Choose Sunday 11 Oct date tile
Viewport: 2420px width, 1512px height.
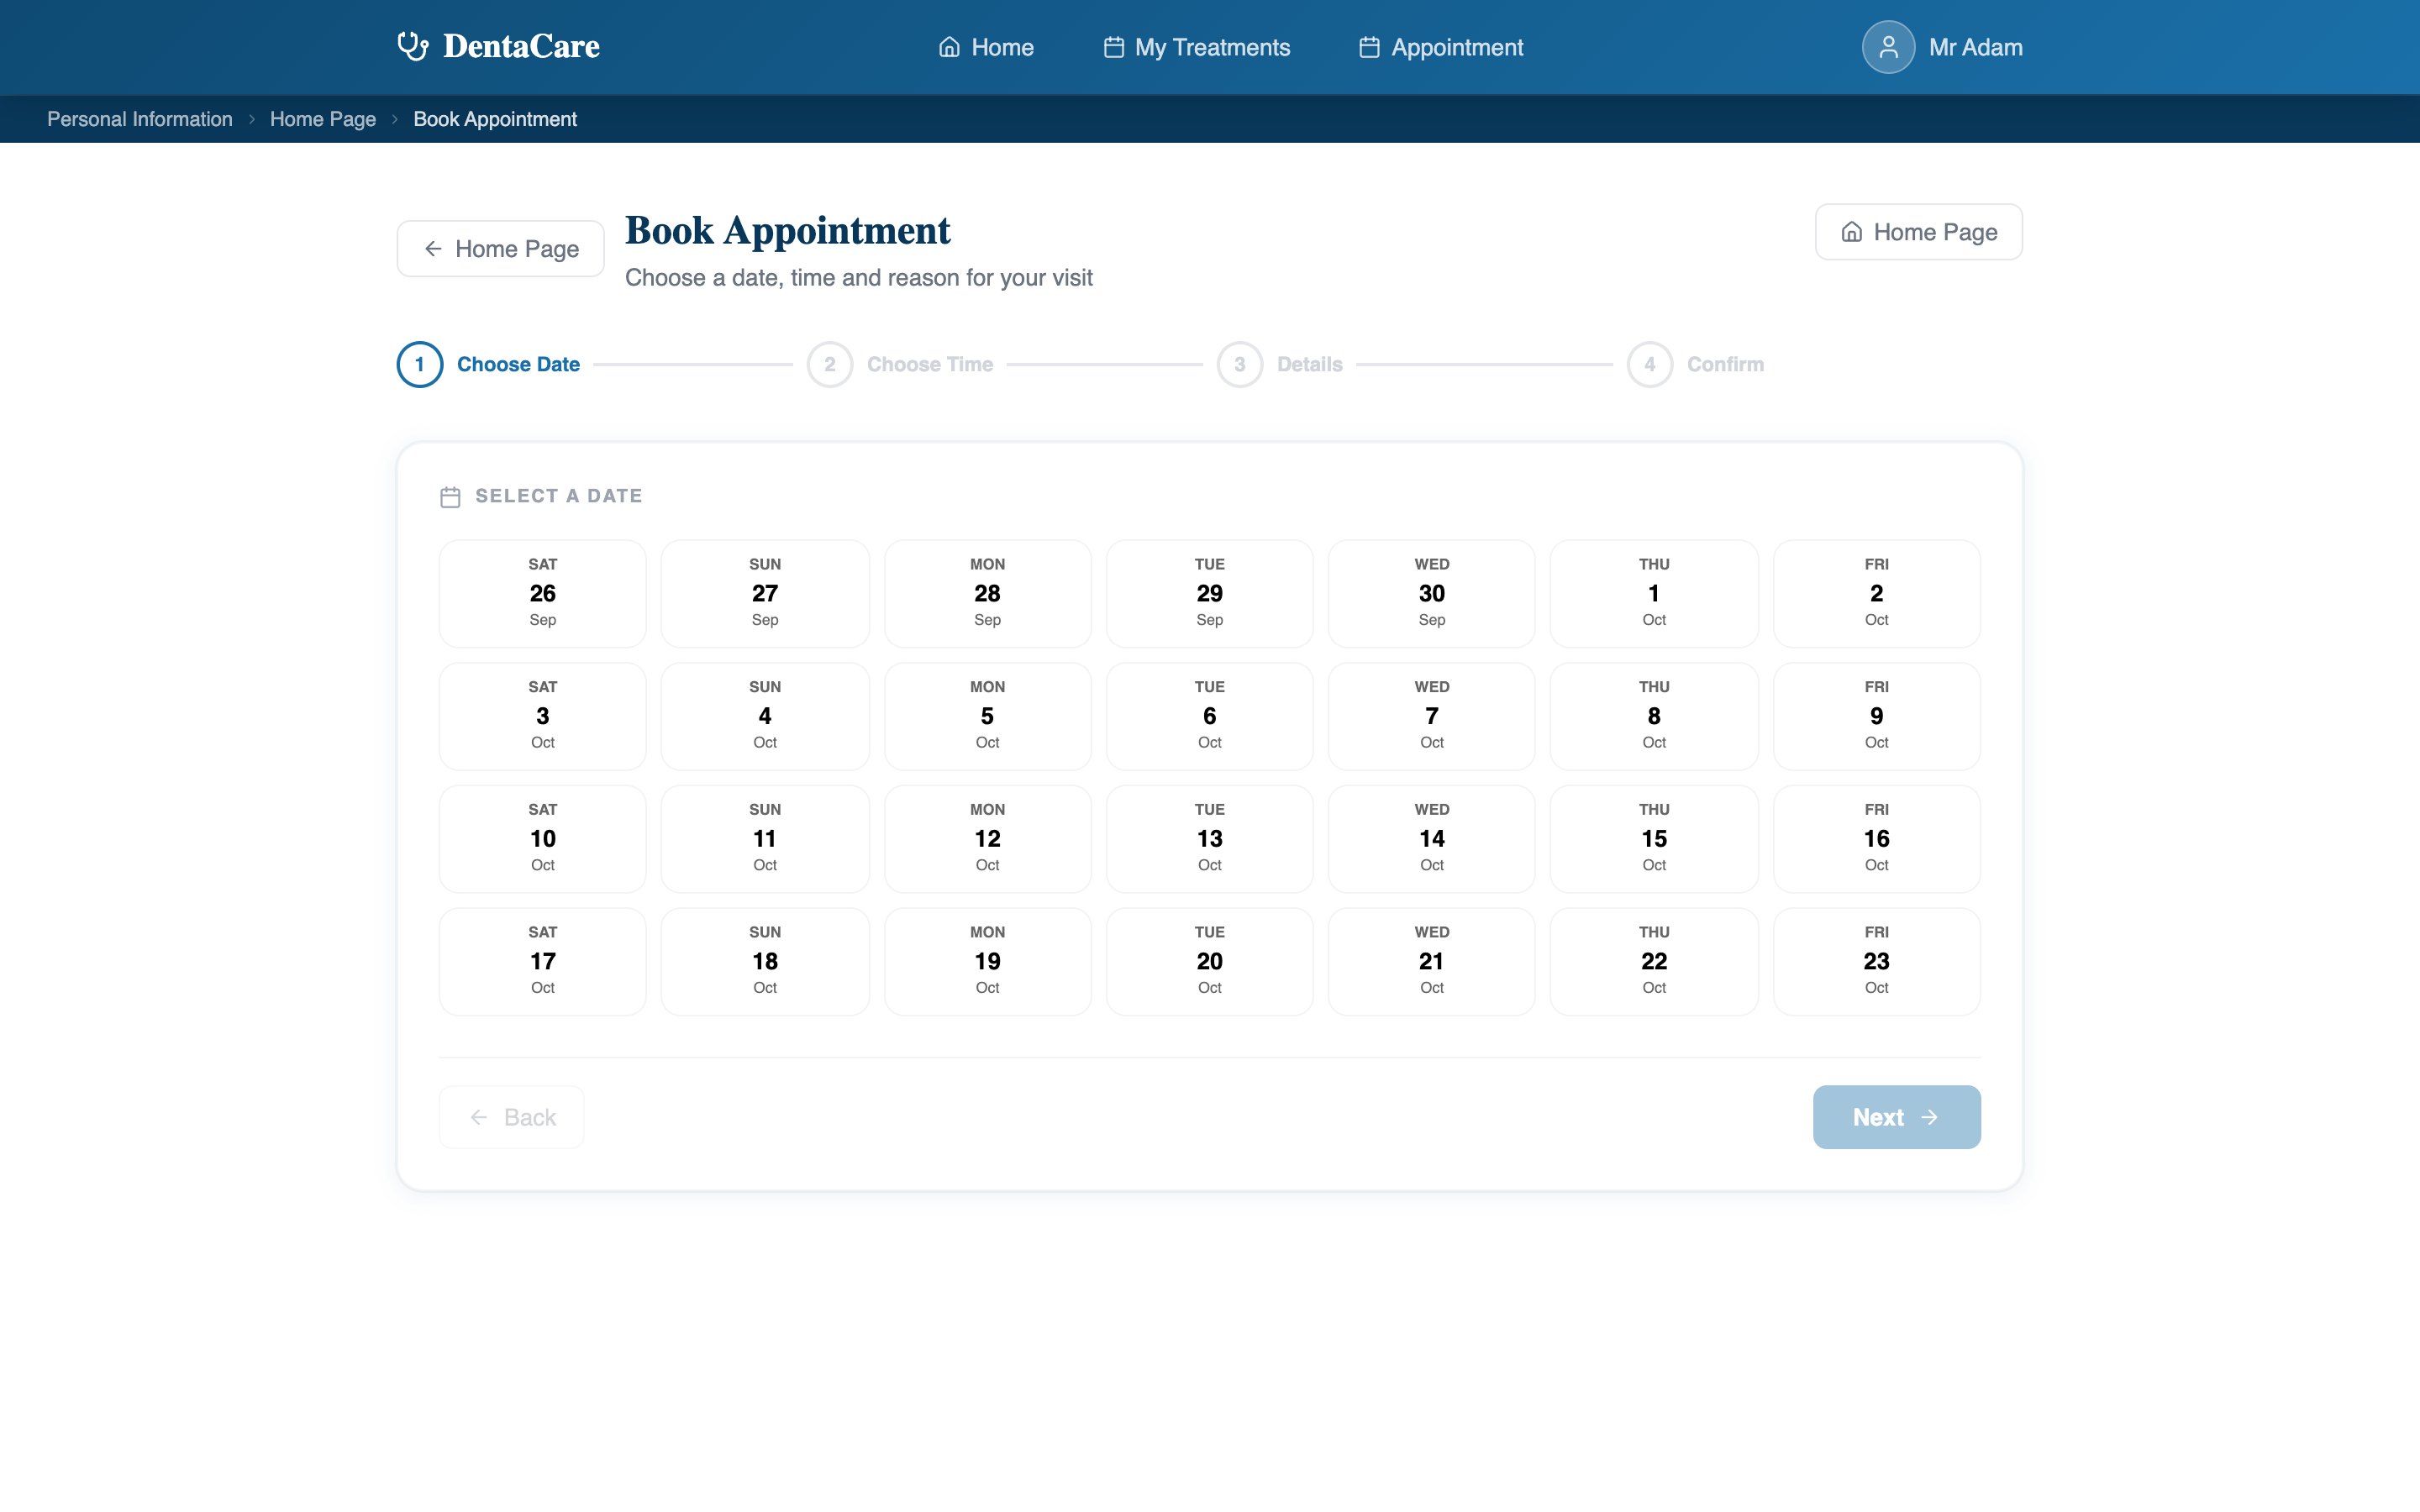point(765,839)
